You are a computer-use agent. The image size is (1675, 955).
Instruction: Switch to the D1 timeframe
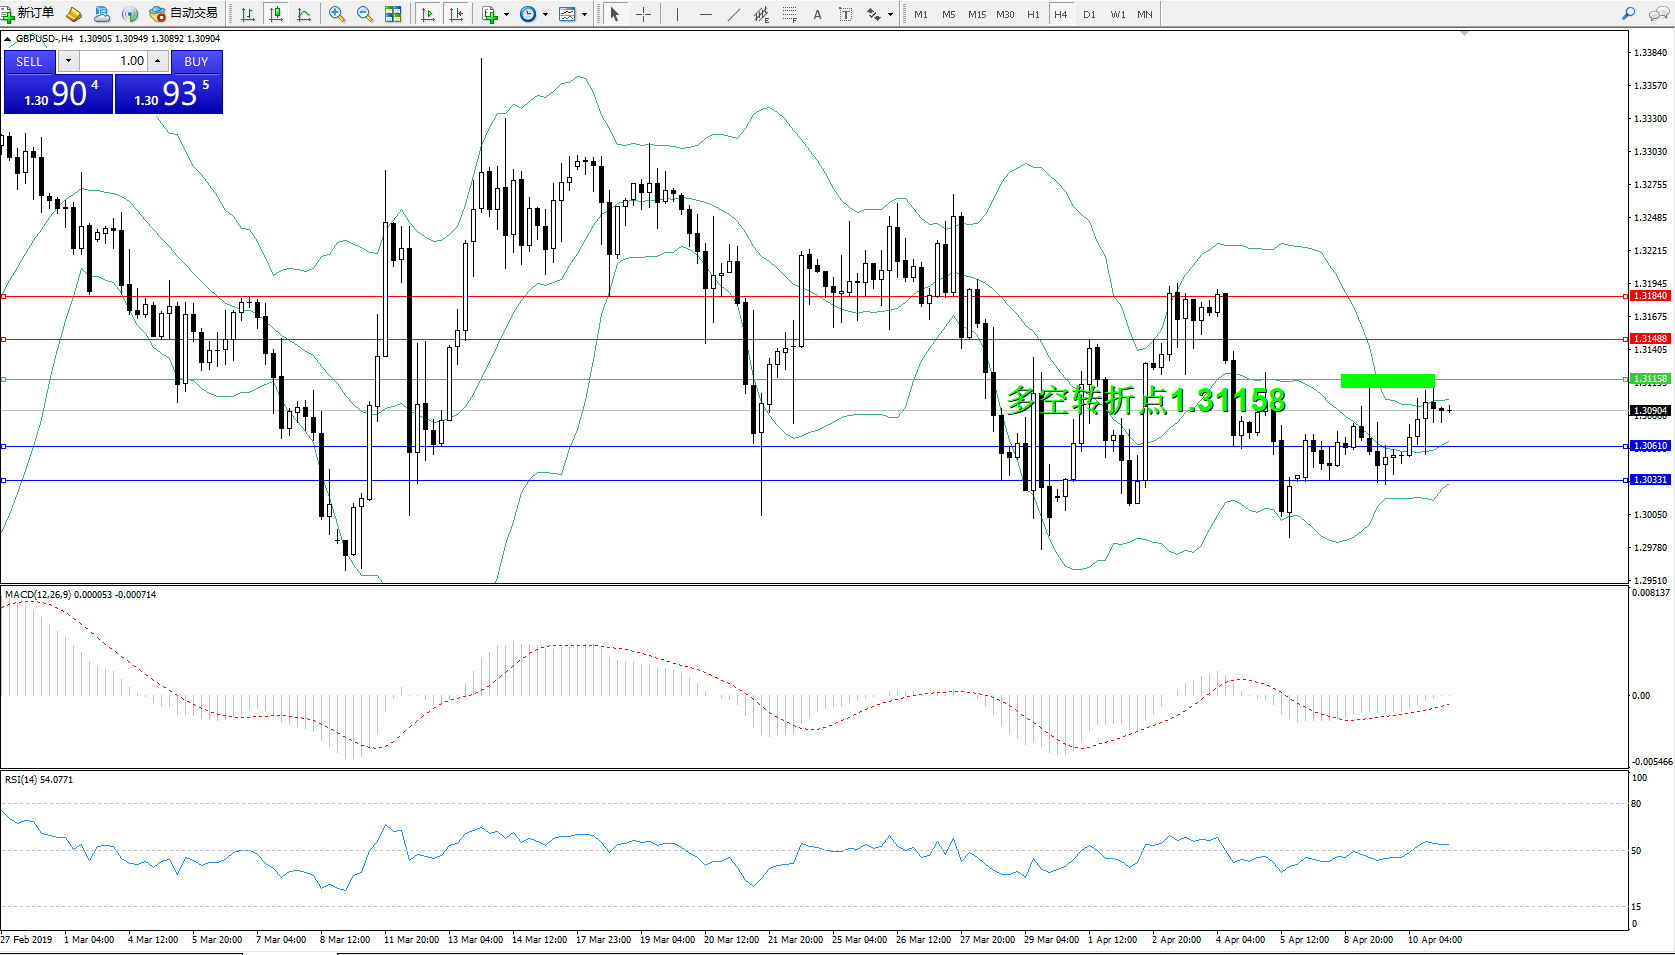1089,14
